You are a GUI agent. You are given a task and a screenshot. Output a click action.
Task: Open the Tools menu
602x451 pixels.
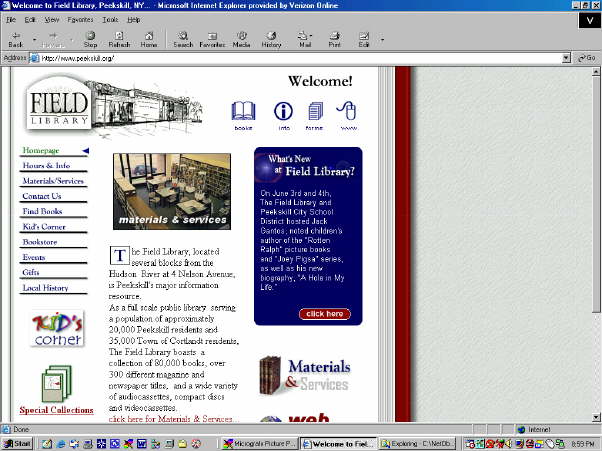pyautogui.click(x=110, y=20)
